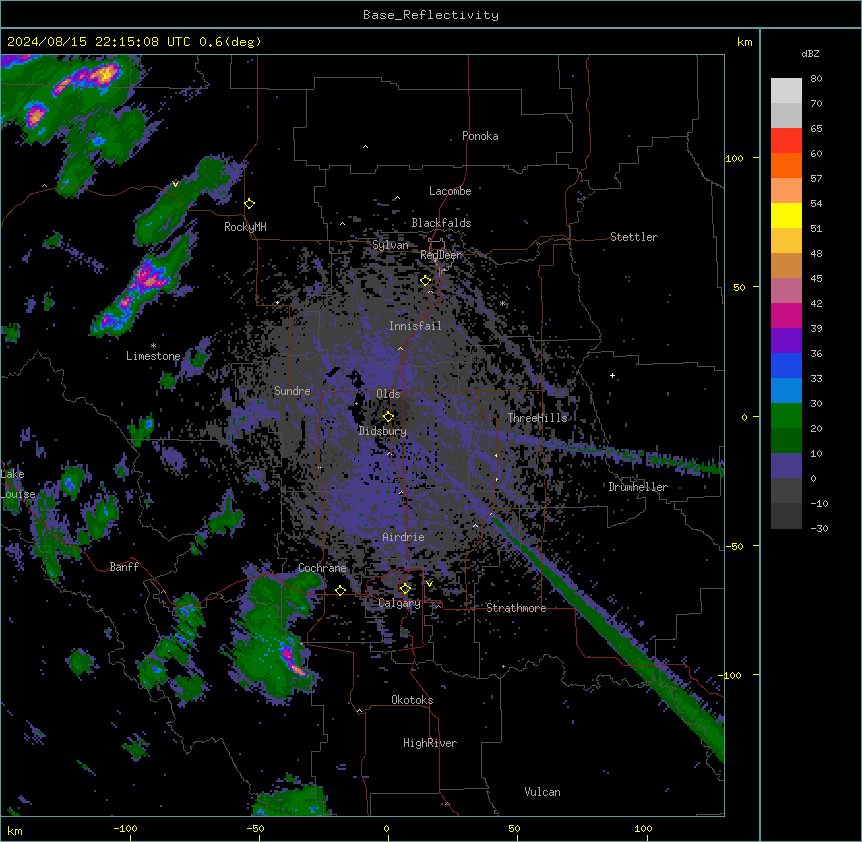Click the vertical axis tick label 50
The image size is (862, 842).
[x=739, y=287]
